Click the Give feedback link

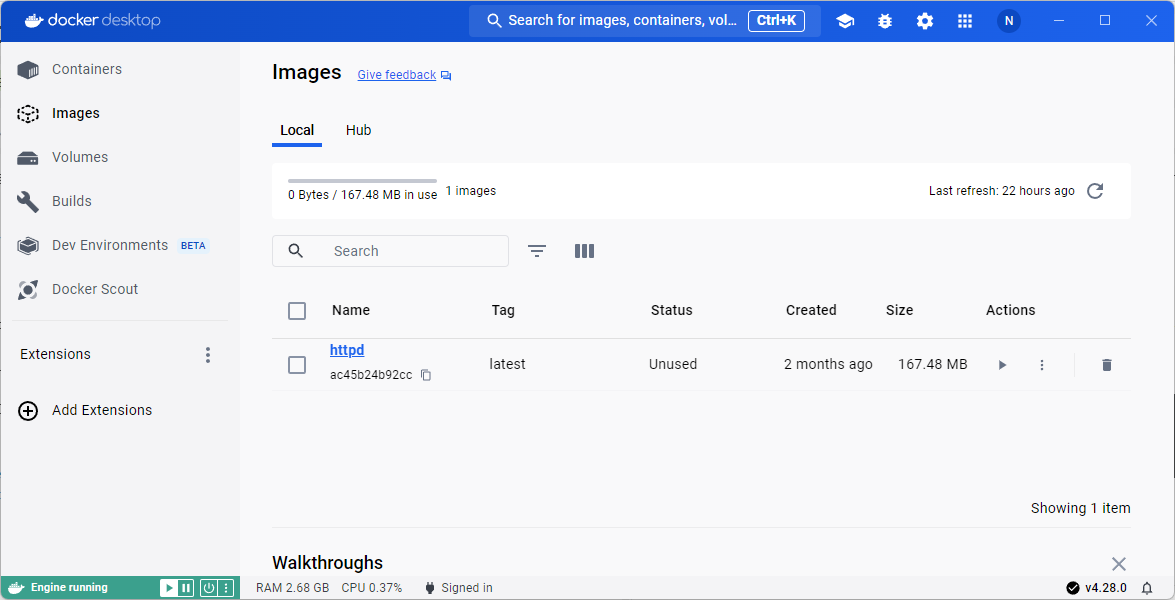[x=396, y=75]
